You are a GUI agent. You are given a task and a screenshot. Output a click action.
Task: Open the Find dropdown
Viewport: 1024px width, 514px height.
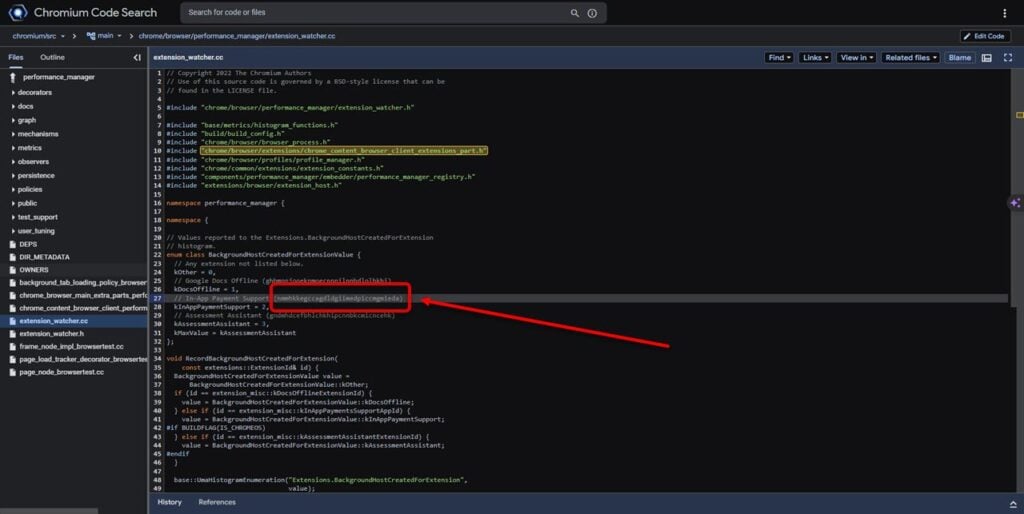coord(779,58)
